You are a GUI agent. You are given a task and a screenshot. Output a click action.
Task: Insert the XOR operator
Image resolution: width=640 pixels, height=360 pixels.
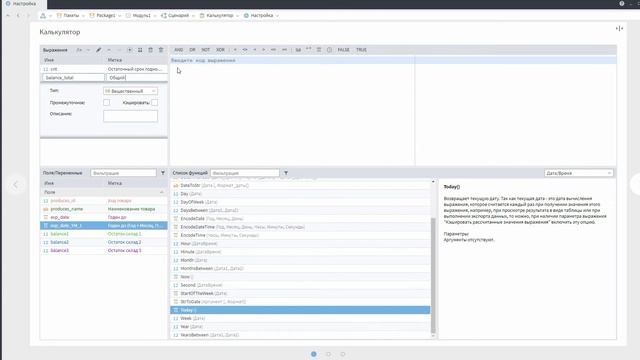pyautogui.click(x=220, y=50)
